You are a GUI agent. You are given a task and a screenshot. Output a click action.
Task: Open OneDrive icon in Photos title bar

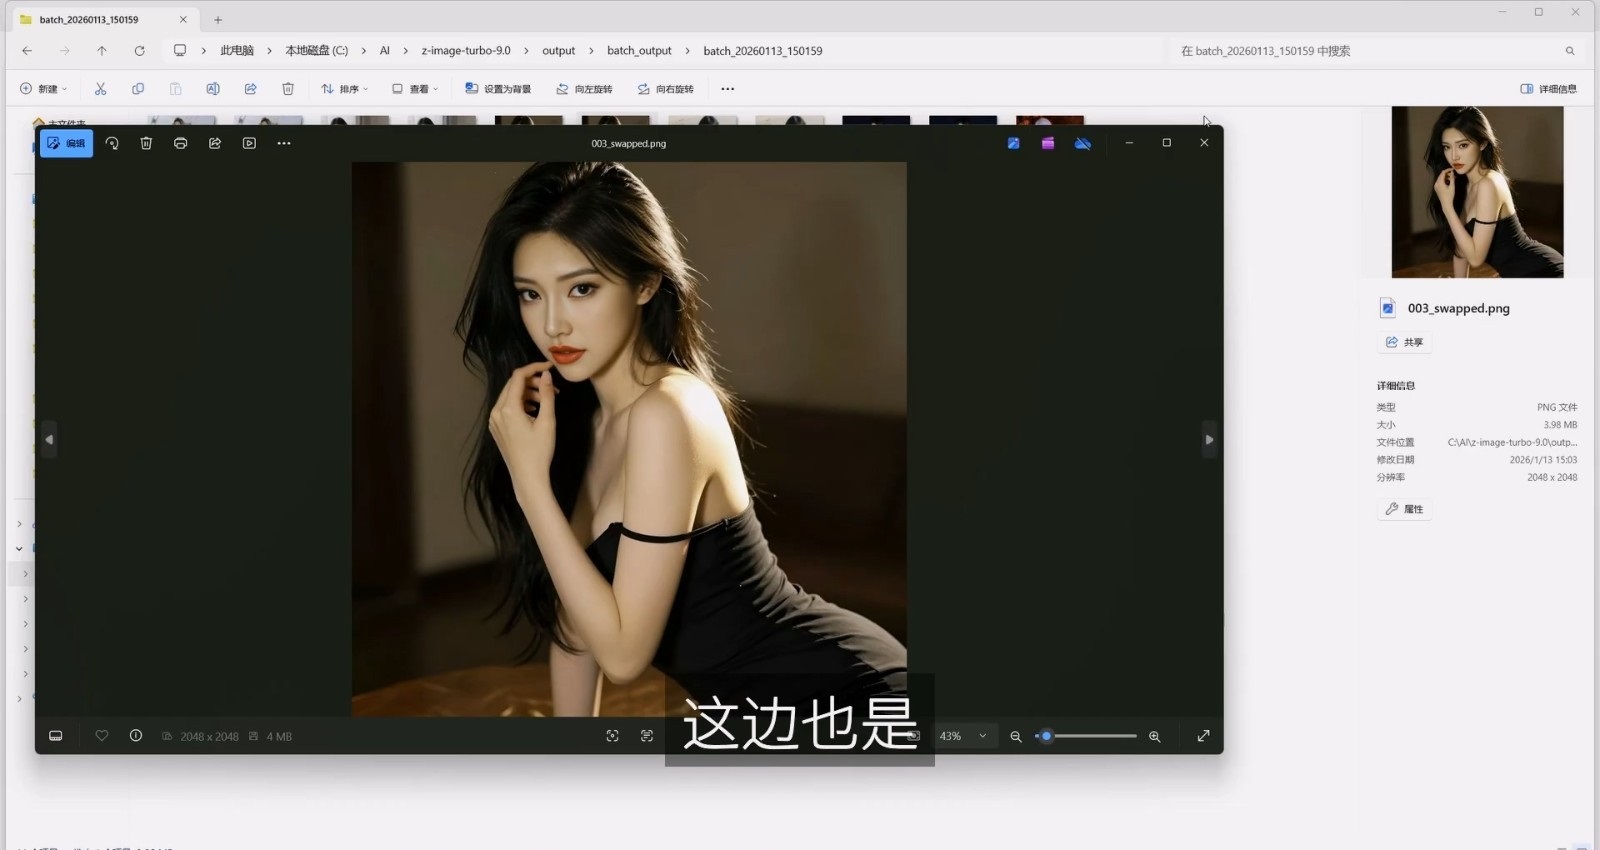(1083, 143)
